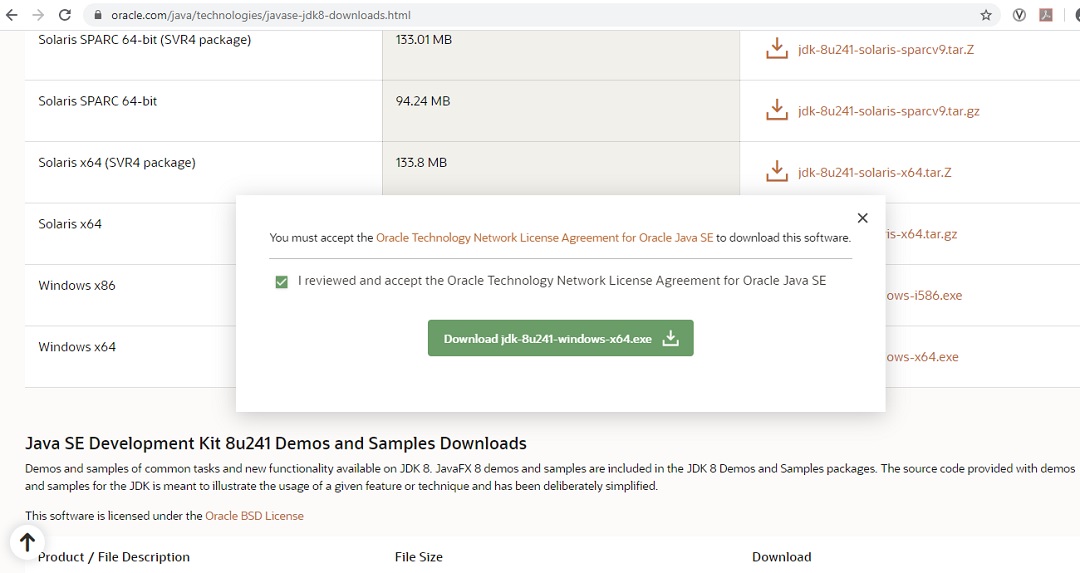Bookmark this page with the star icon
Image resolution: width=1080 pixels, height=573 pixels.
(986, 14)
